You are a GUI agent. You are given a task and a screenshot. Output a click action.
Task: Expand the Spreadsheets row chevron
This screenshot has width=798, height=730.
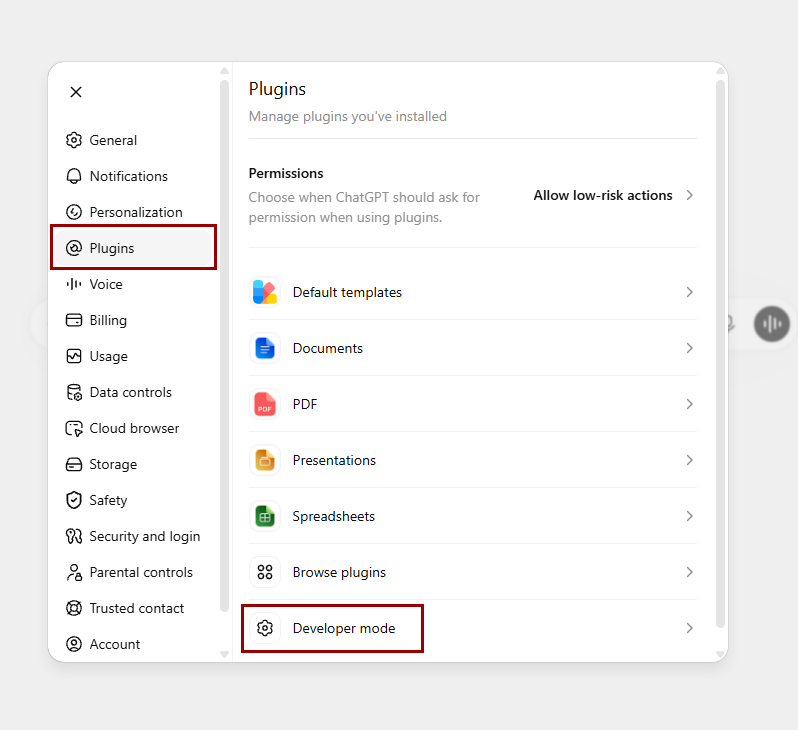(x=690, y=516)
